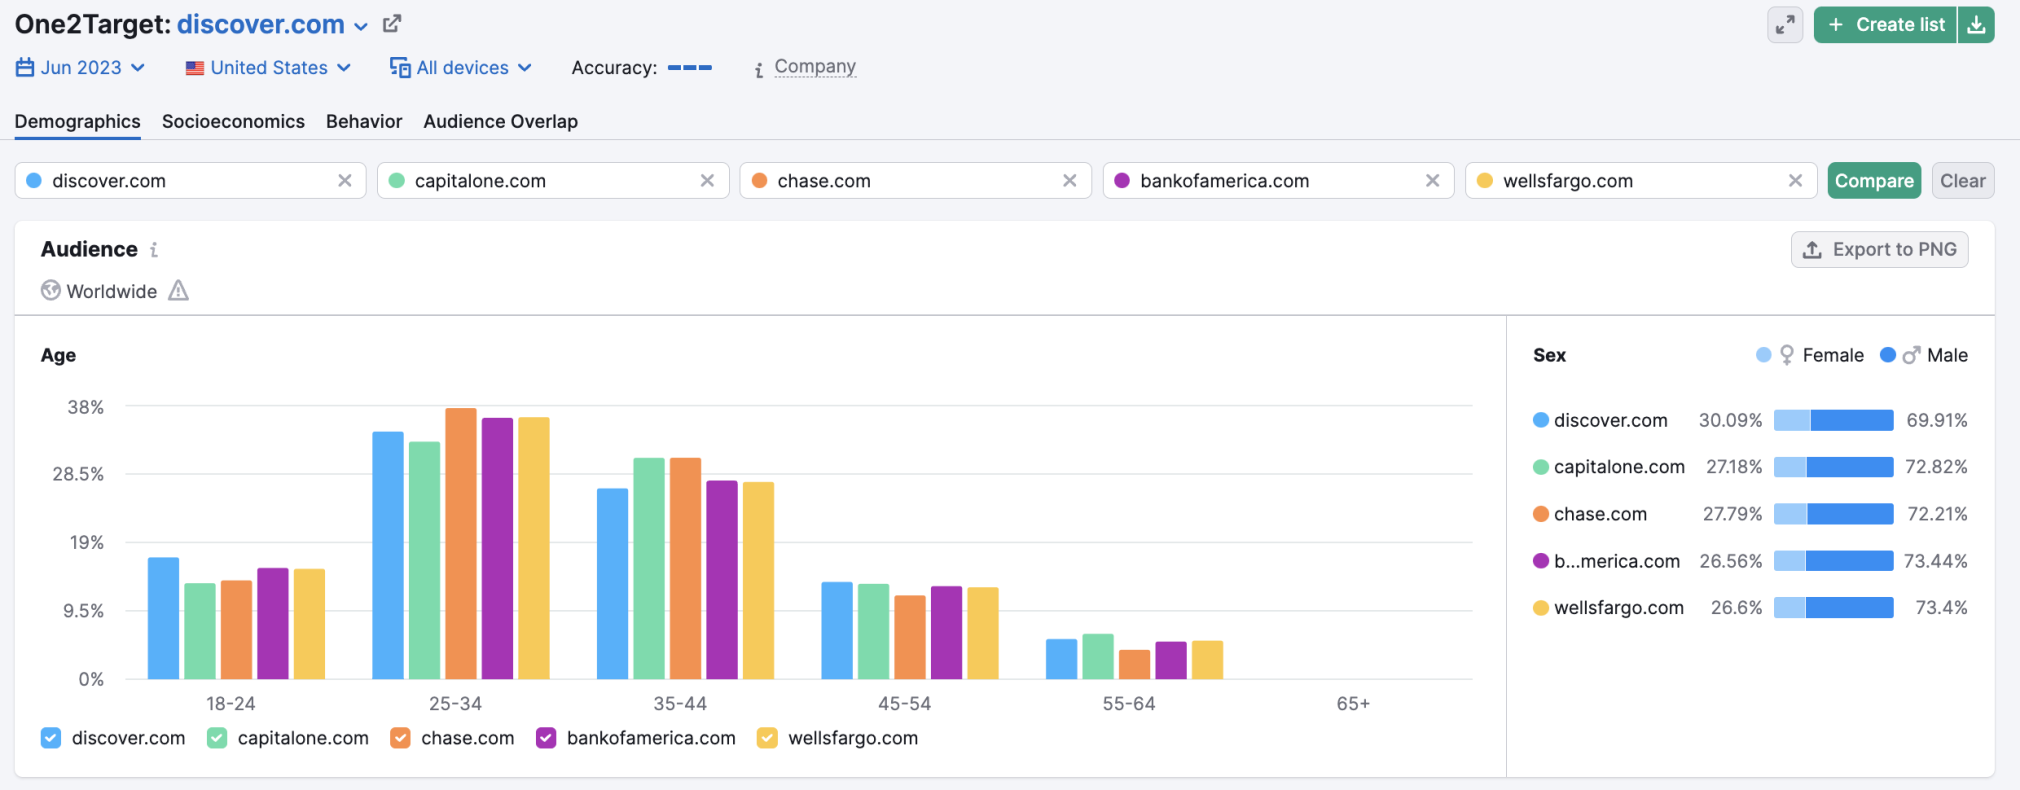Click the capitalone.com sex ratio bar

coord(1833,467)
